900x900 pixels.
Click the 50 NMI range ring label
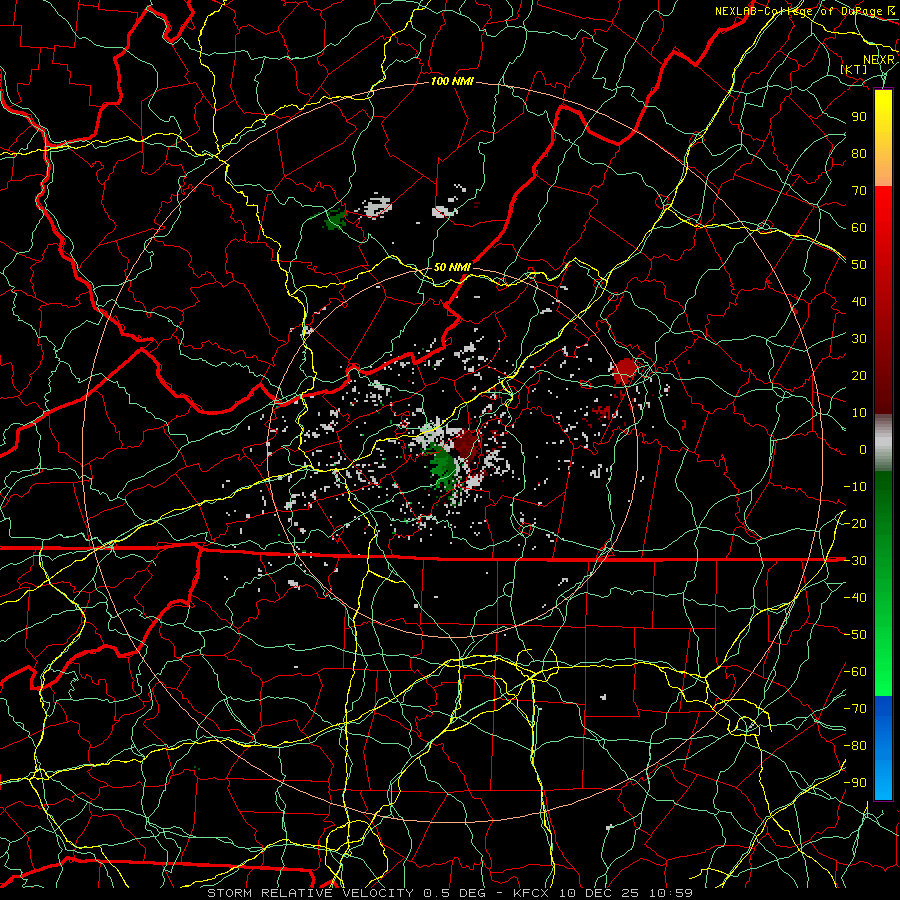tap(452, 267)
